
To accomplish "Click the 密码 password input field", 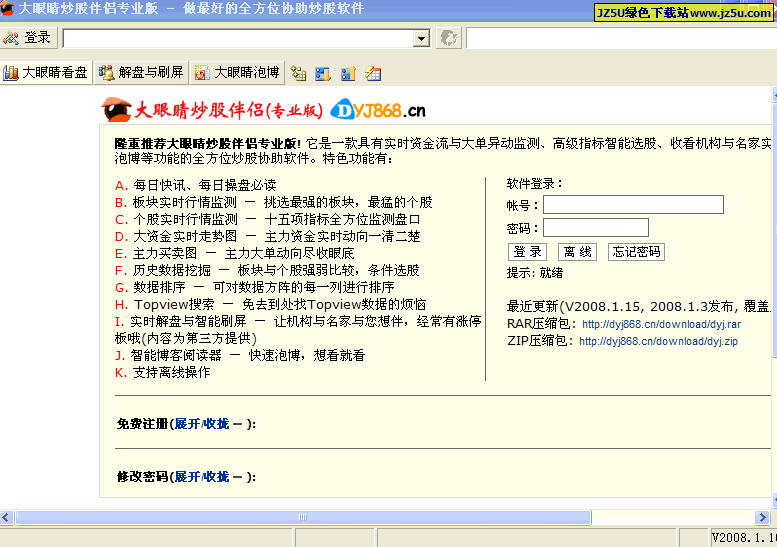I will [x=596, y=227].
